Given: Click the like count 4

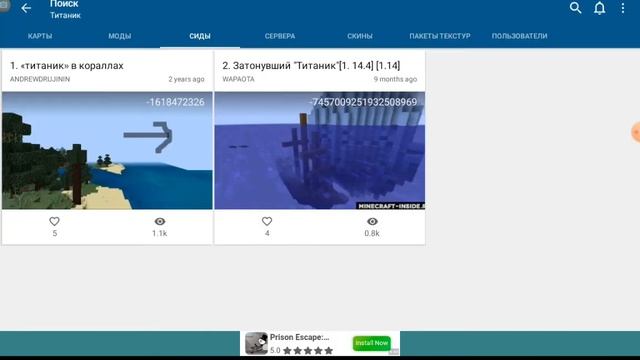Looking at the screenshot, I should (x=267, y=233).
